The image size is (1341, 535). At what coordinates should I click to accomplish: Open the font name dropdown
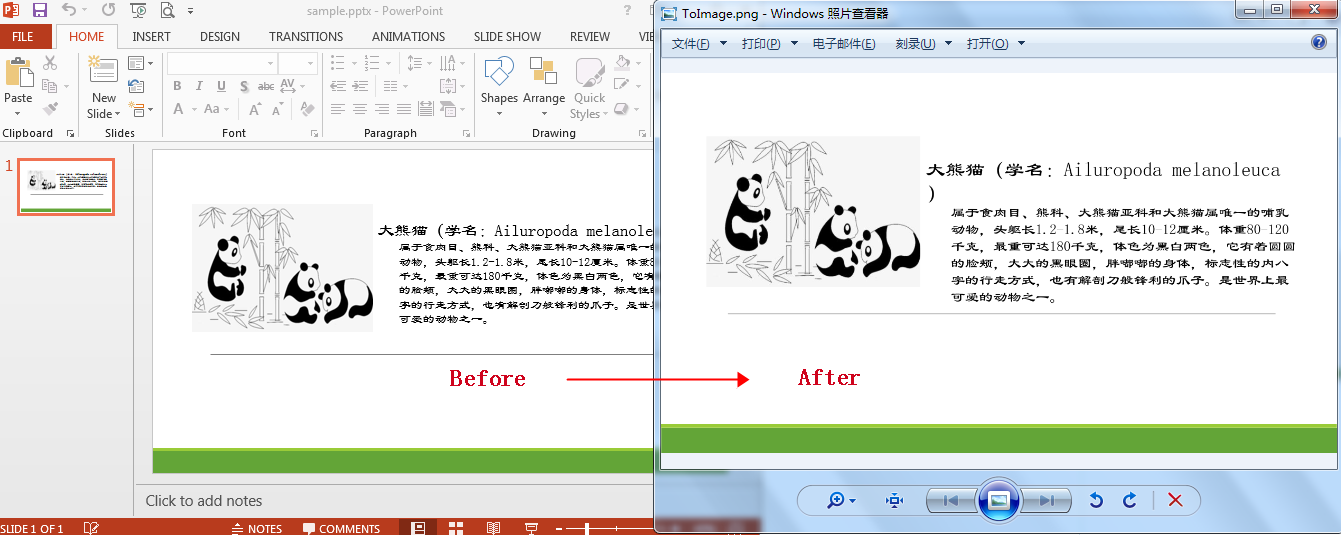[x=270, y=63]
